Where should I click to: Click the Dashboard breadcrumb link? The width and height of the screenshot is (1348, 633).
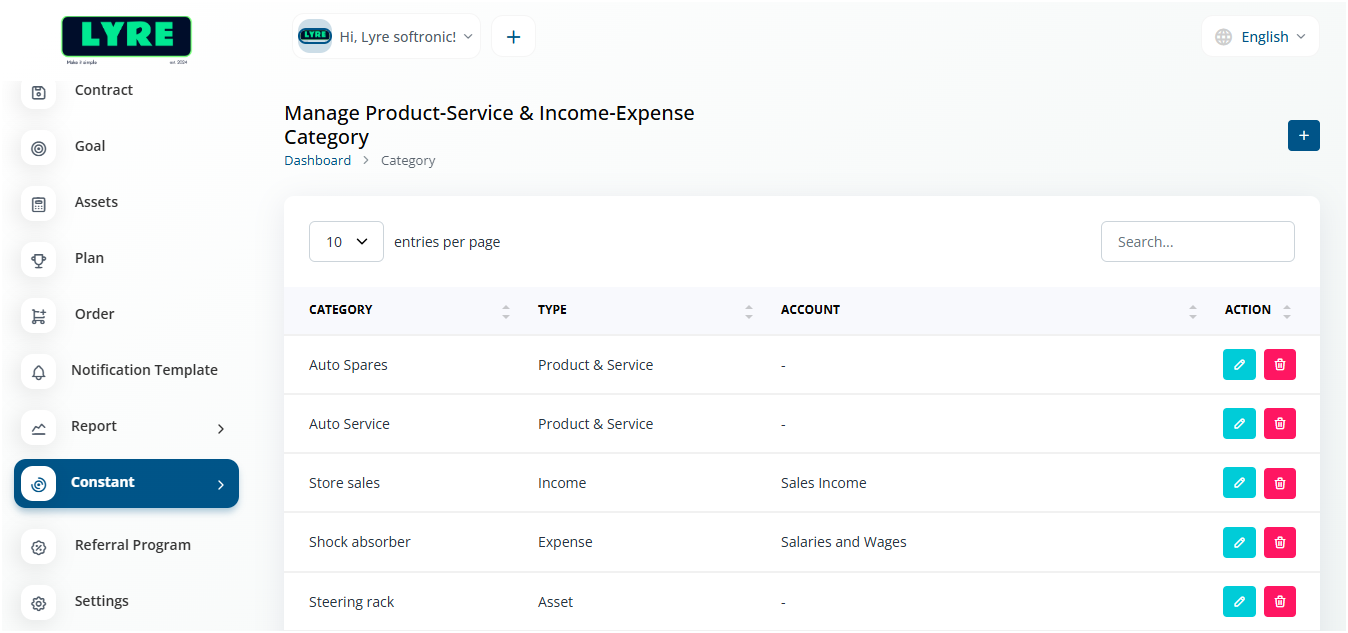[x=317, y=160]
